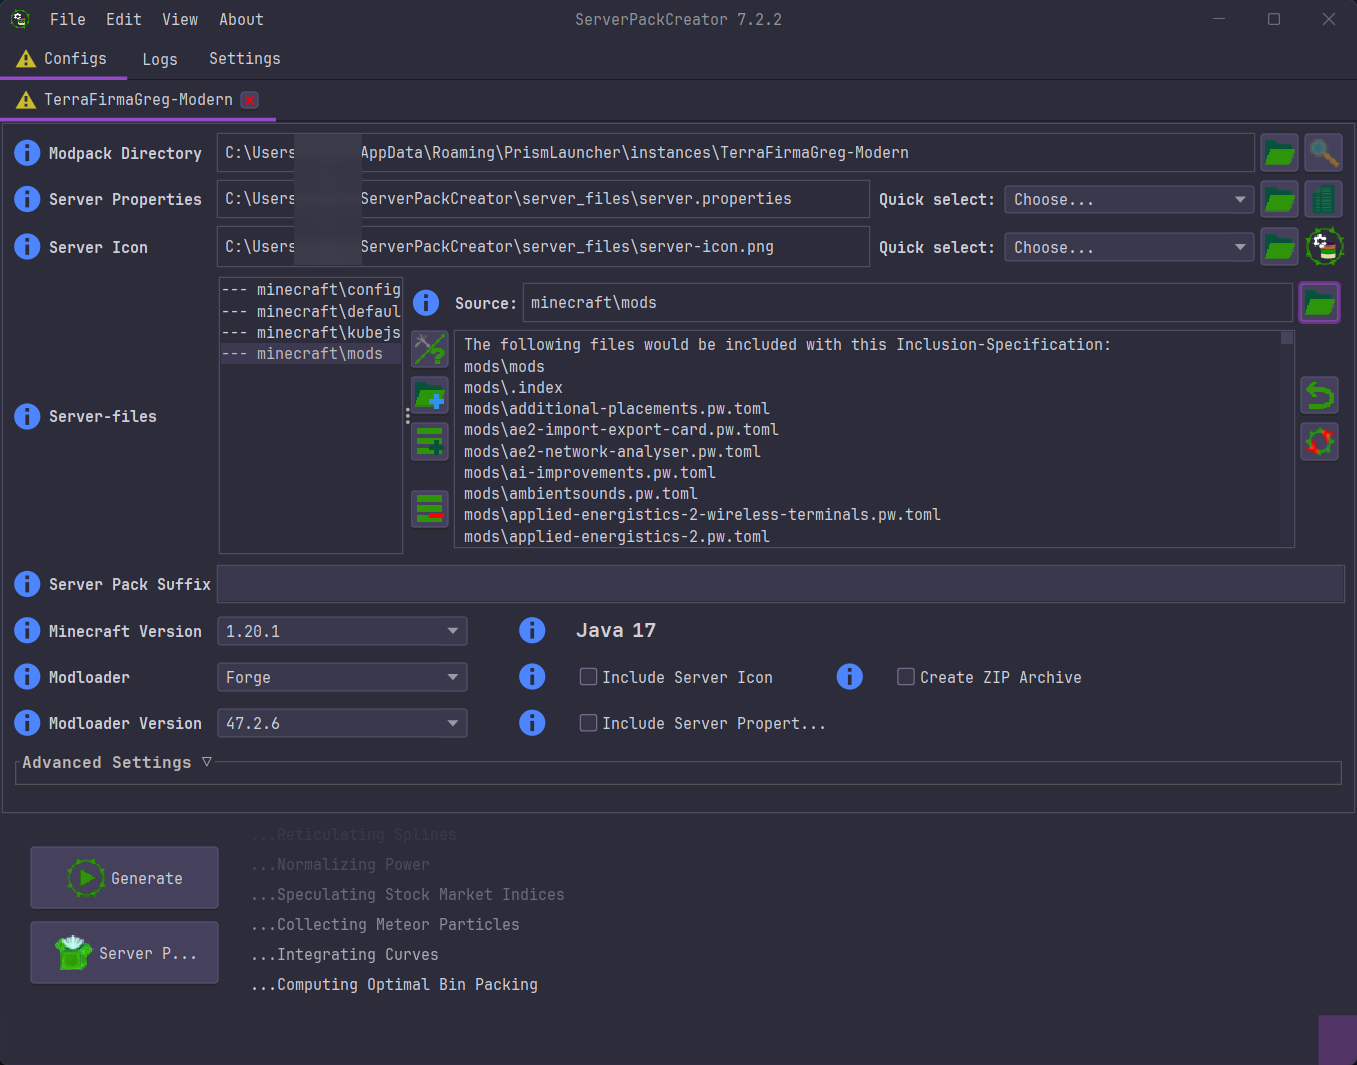Click the add list entry icon with green plus

430,441
